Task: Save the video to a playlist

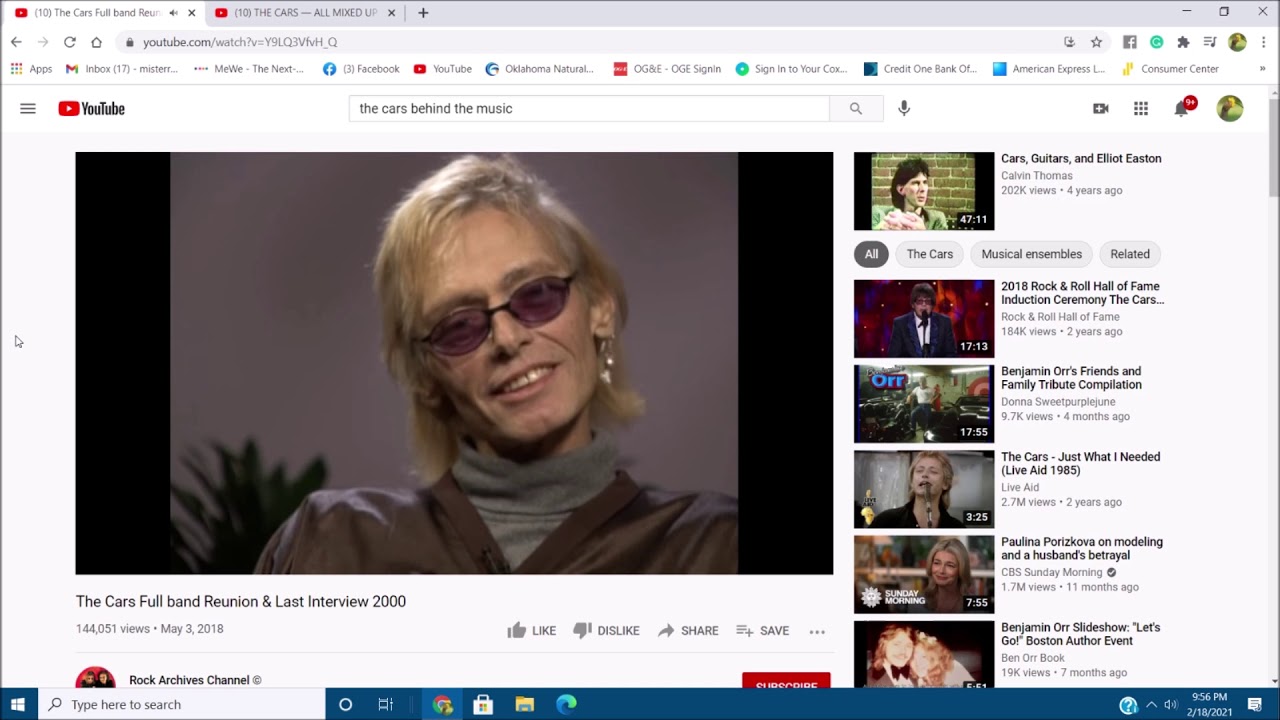Action: 763,630
